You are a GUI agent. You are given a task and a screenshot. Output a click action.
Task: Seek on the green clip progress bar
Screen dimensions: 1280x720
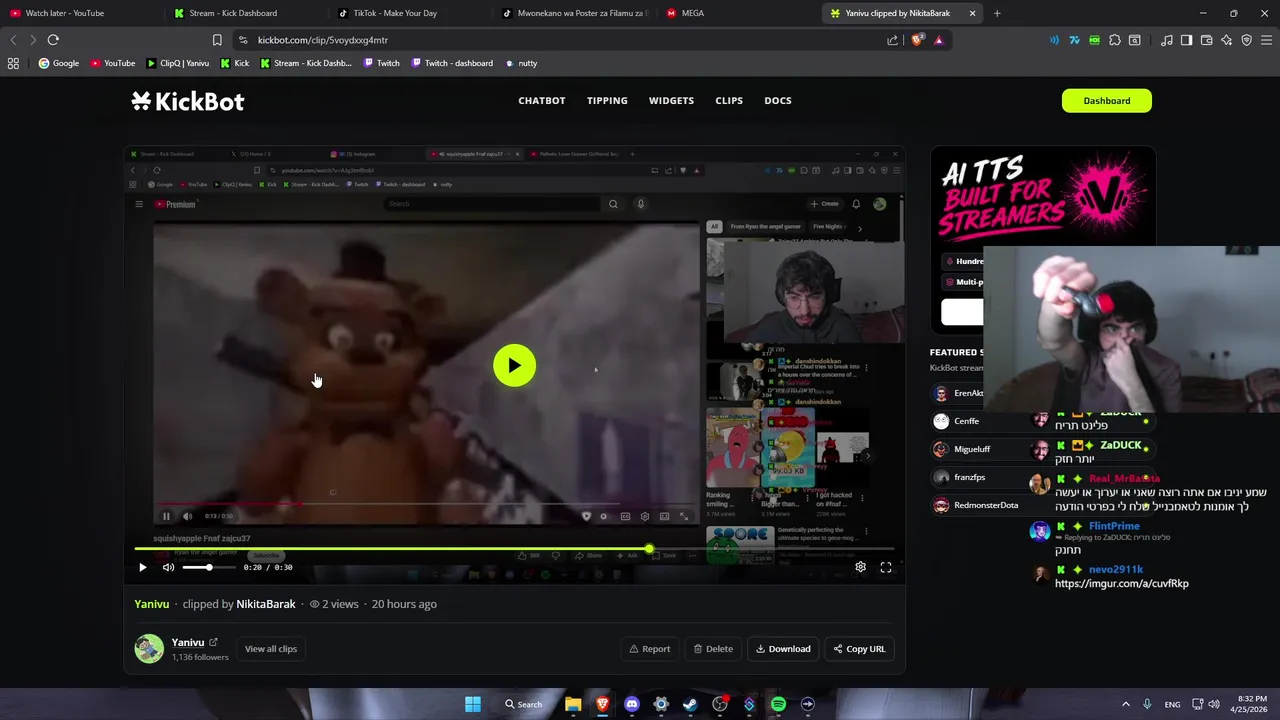(x=514, y=549)
